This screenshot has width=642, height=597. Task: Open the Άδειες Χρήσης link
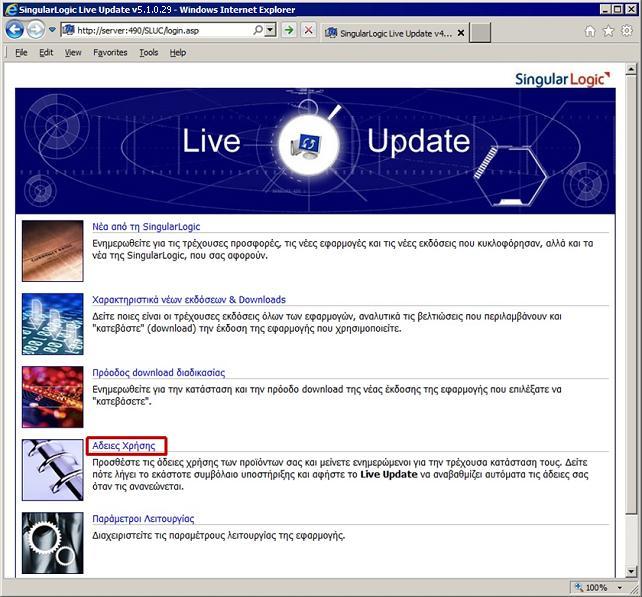point(124,445)
